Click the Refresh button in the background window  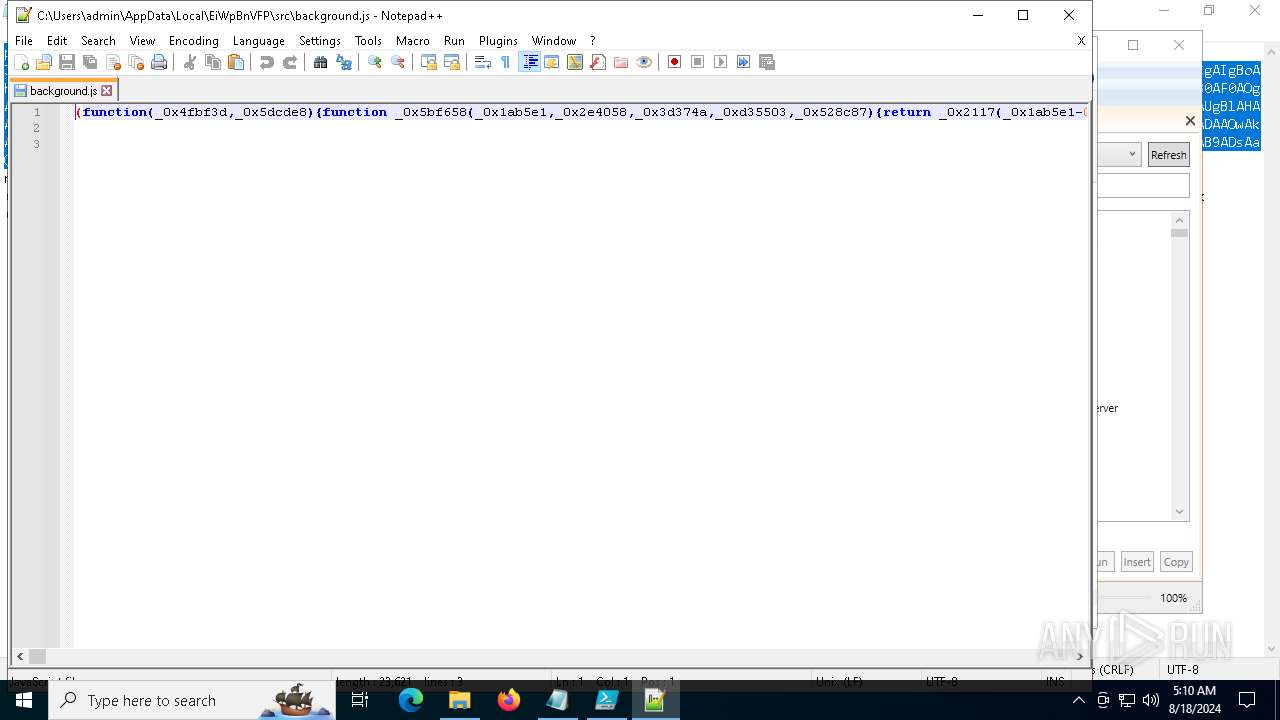1168,155
